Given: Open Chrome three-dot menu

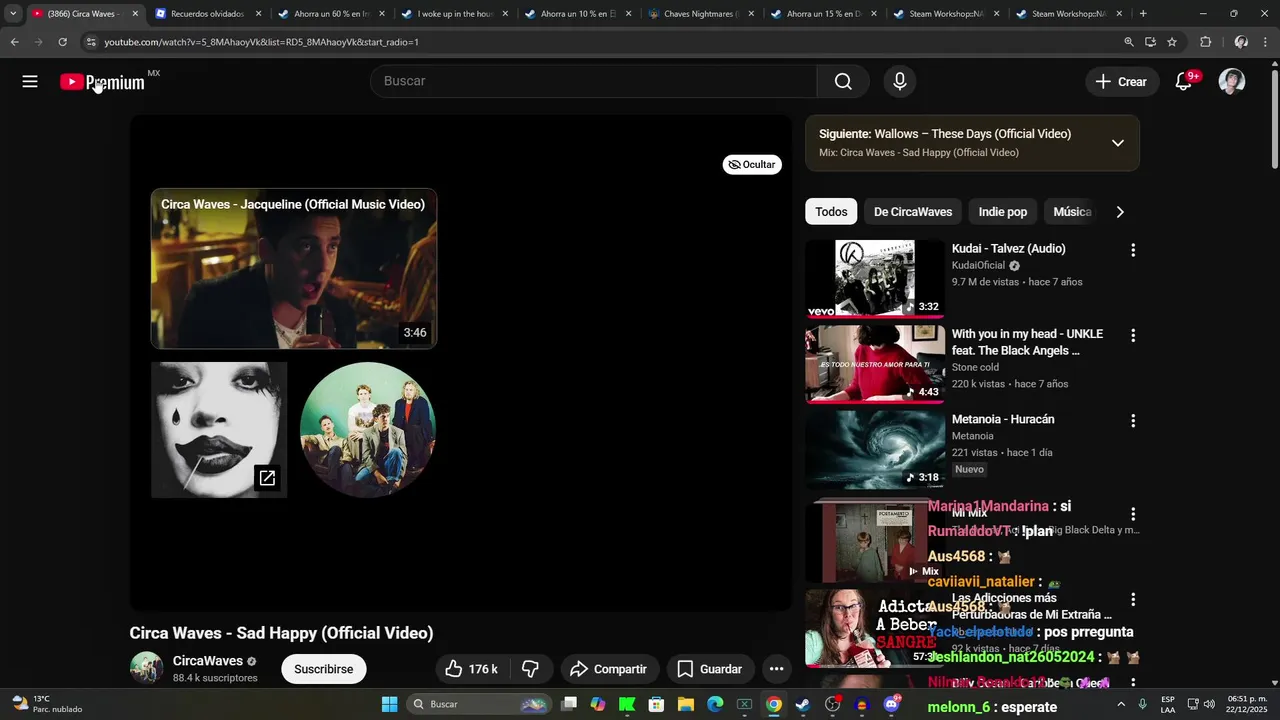Looking at the screenshot, I should (1267, 42).
